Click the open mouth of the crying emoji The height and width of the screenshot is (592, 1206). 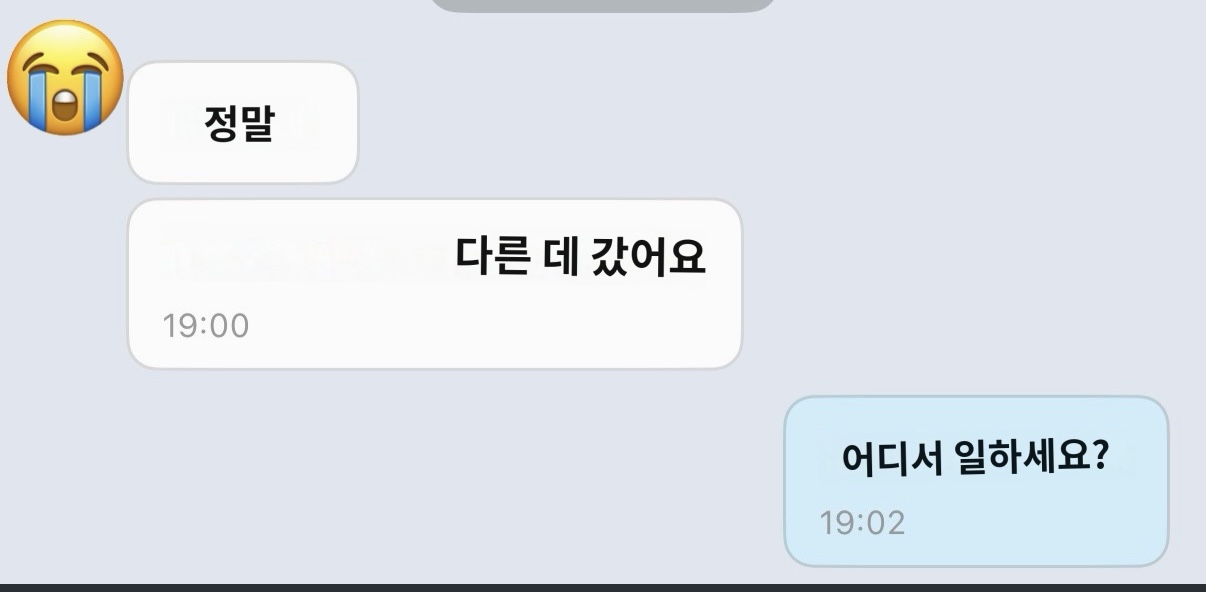coord(66,106)
